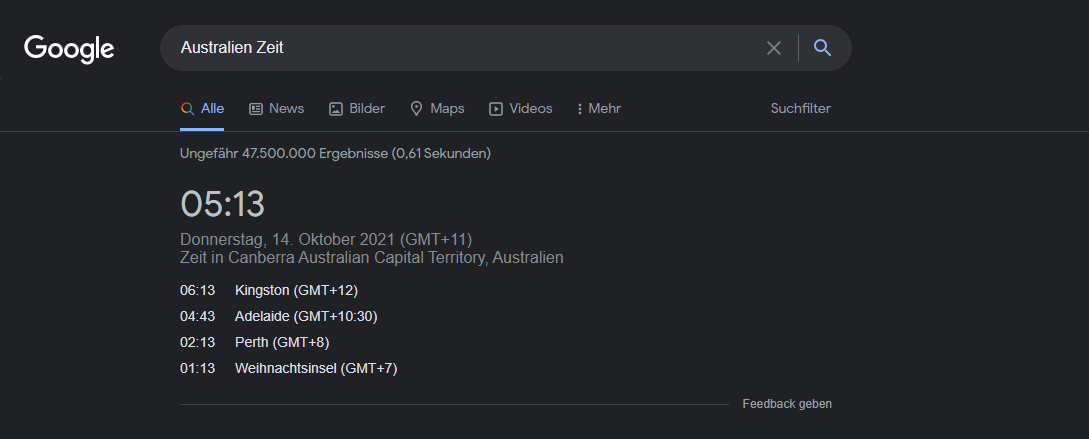This screenshot has width=1089, height=439.
Task: Click the Kingston (GMT+12) time entry
Action: tap(296, 290)
